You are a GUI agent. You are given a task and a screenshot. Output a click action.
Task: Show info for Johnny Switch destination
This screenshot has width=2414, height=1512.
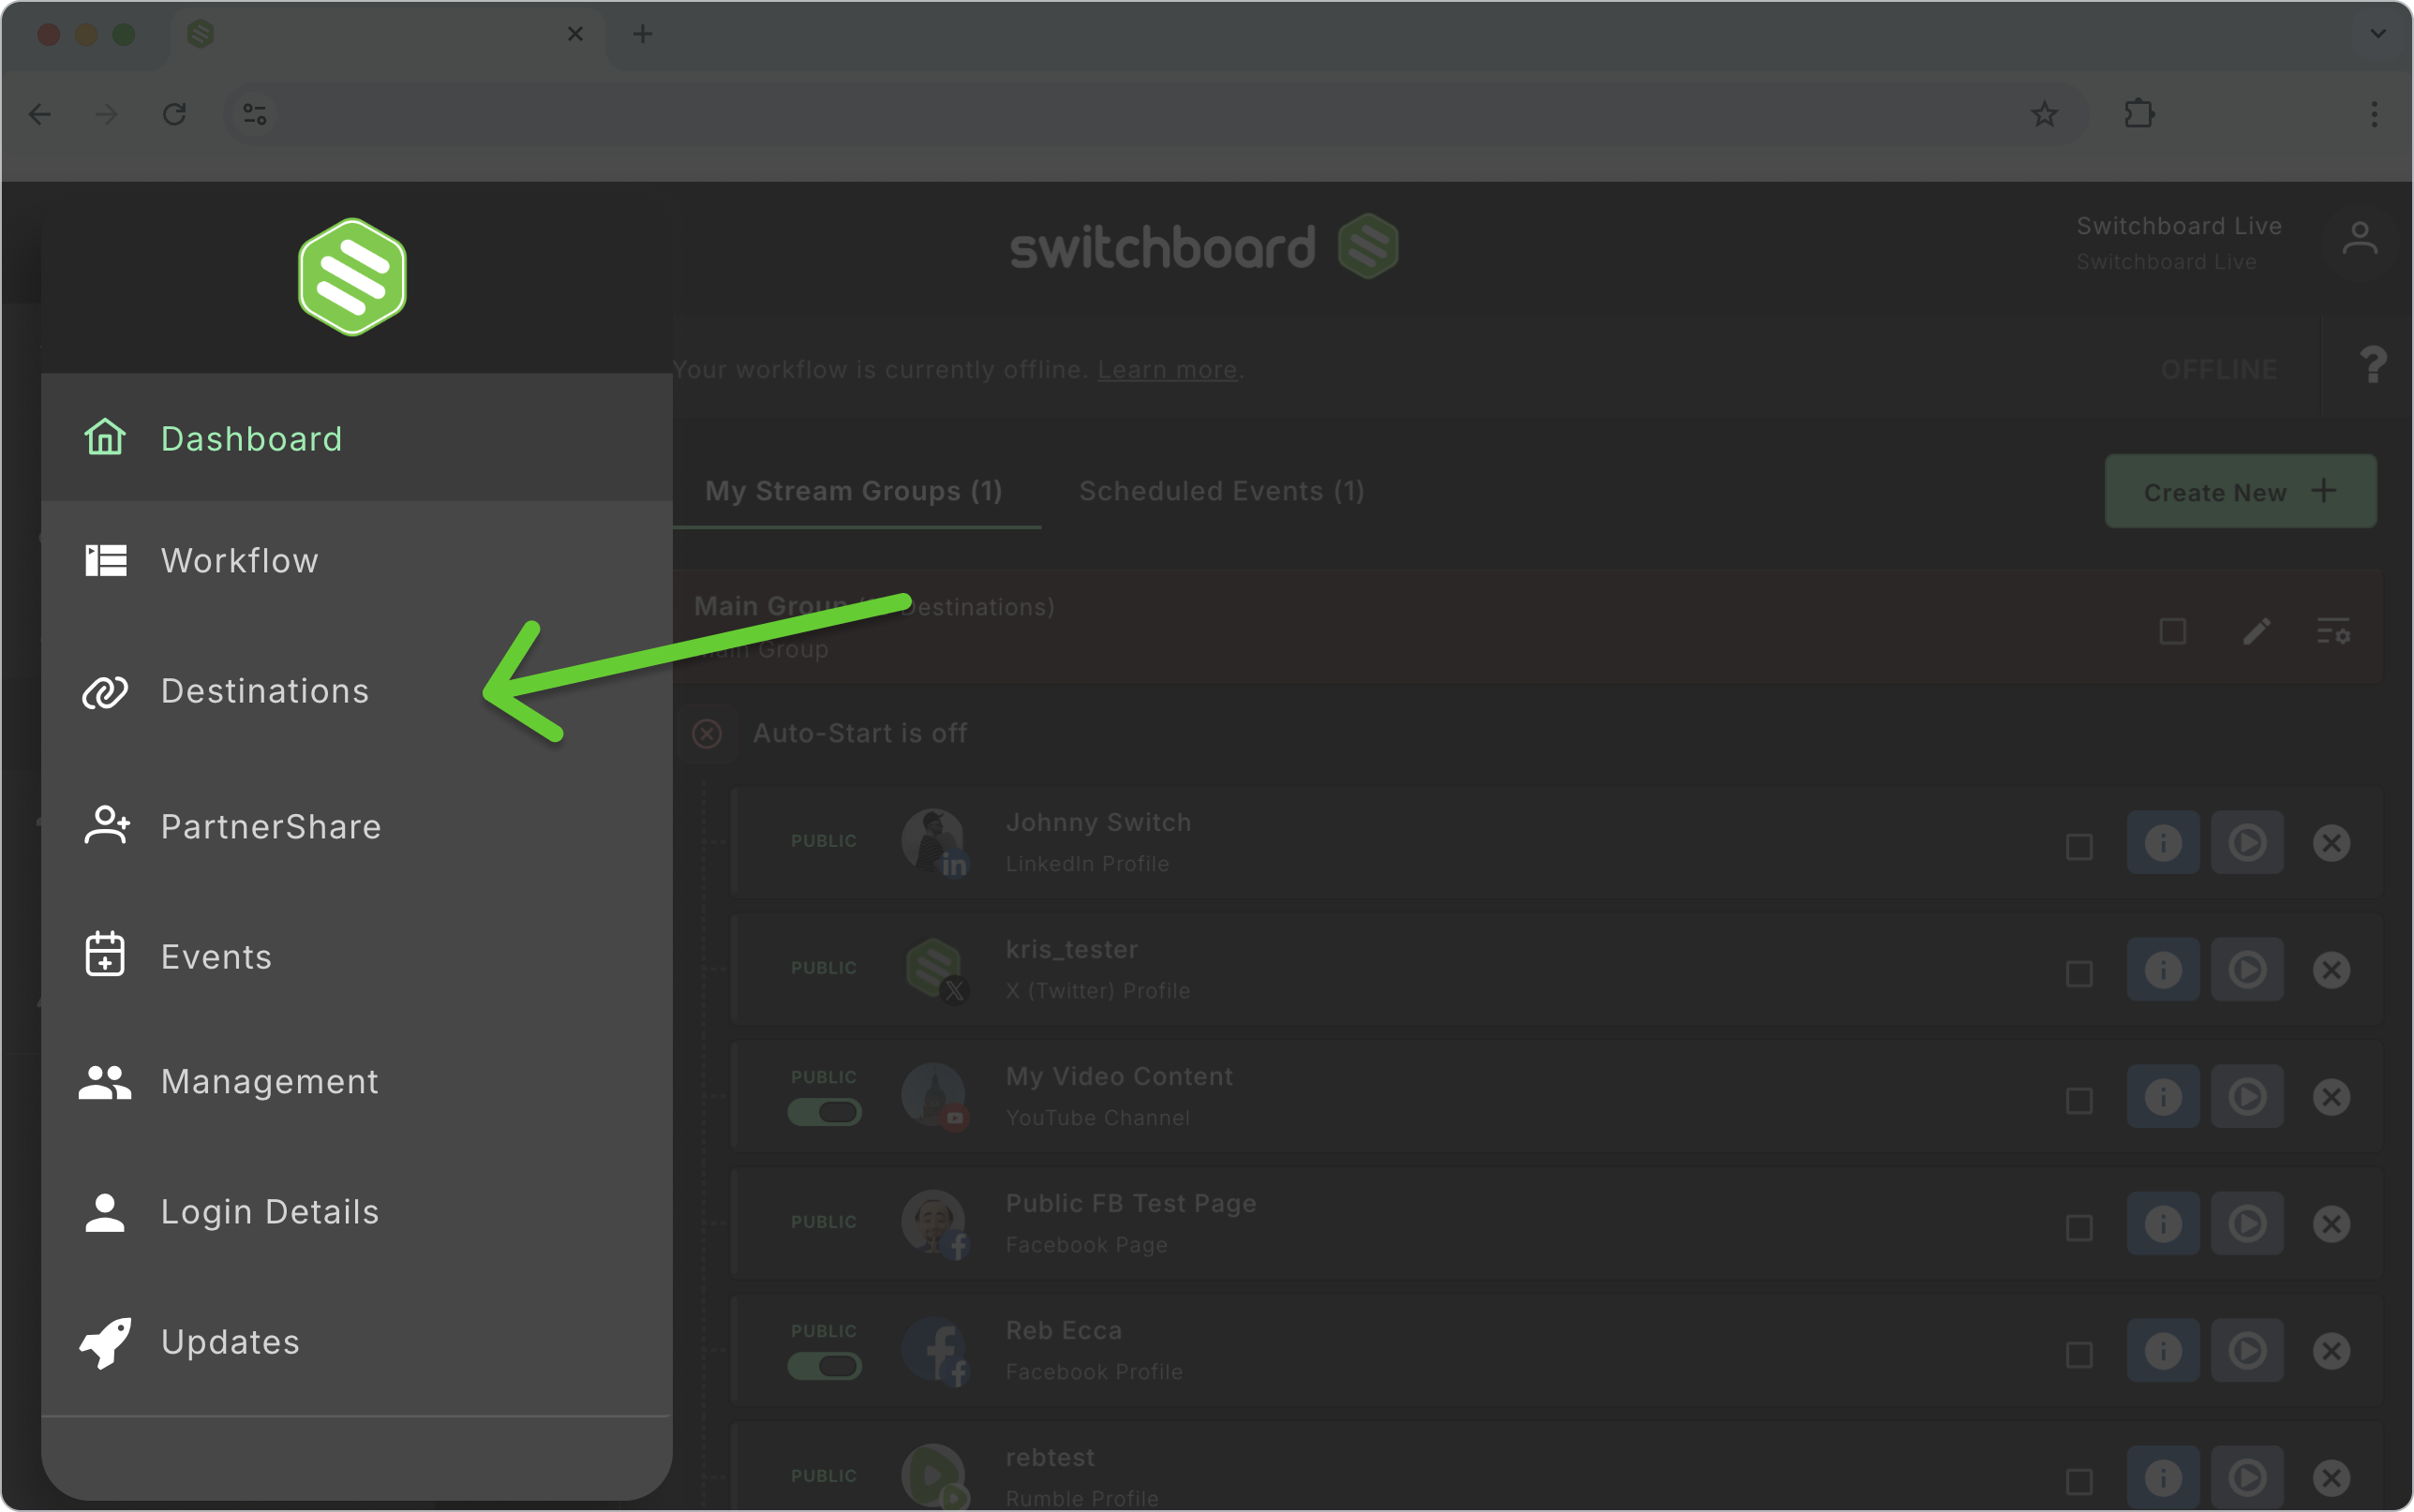(2163, 843)
